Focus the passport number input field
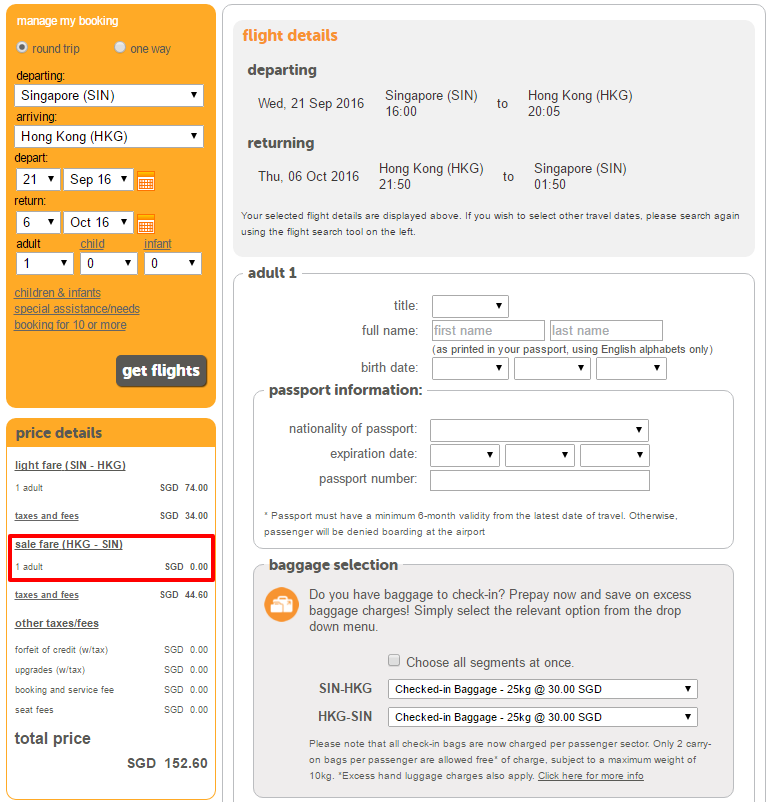 539,480
